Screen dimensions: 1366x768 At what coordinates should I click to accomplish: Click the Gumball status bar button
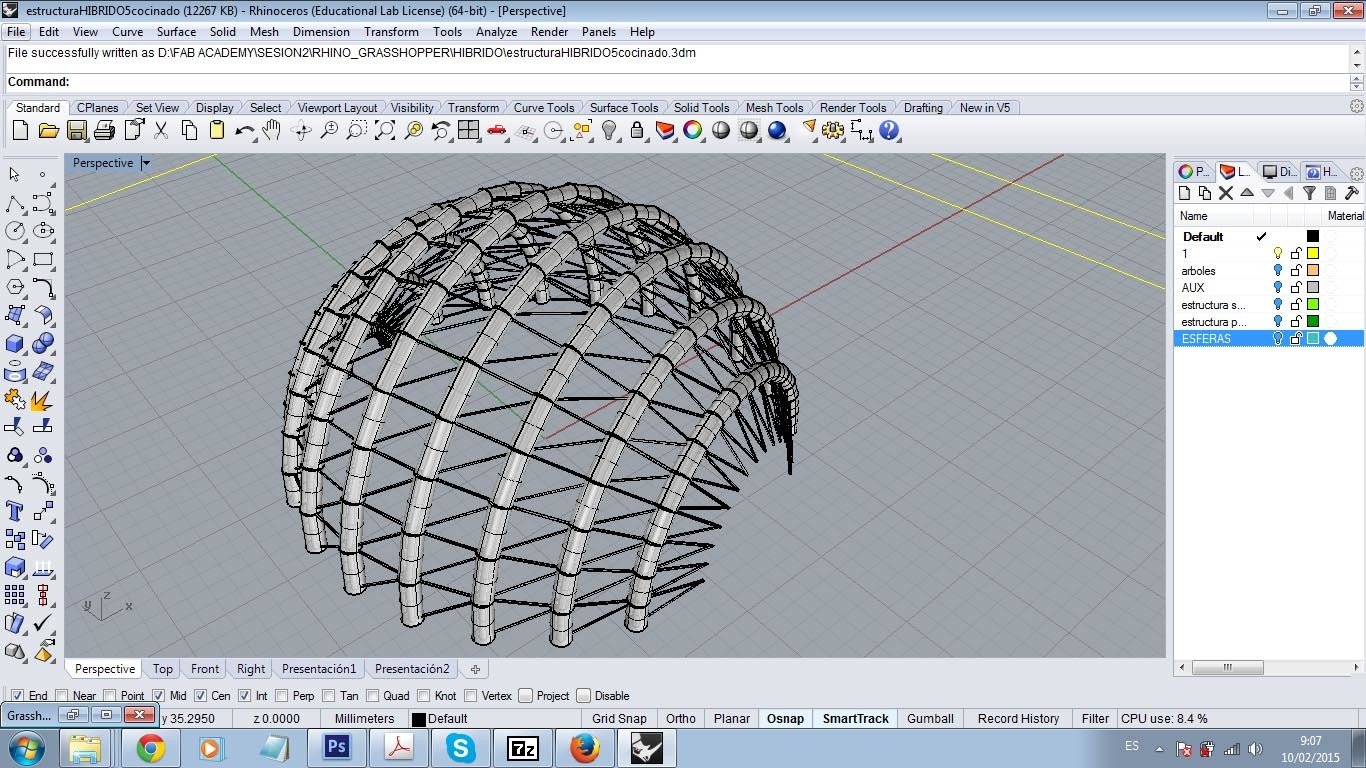(x=931, y=719)
